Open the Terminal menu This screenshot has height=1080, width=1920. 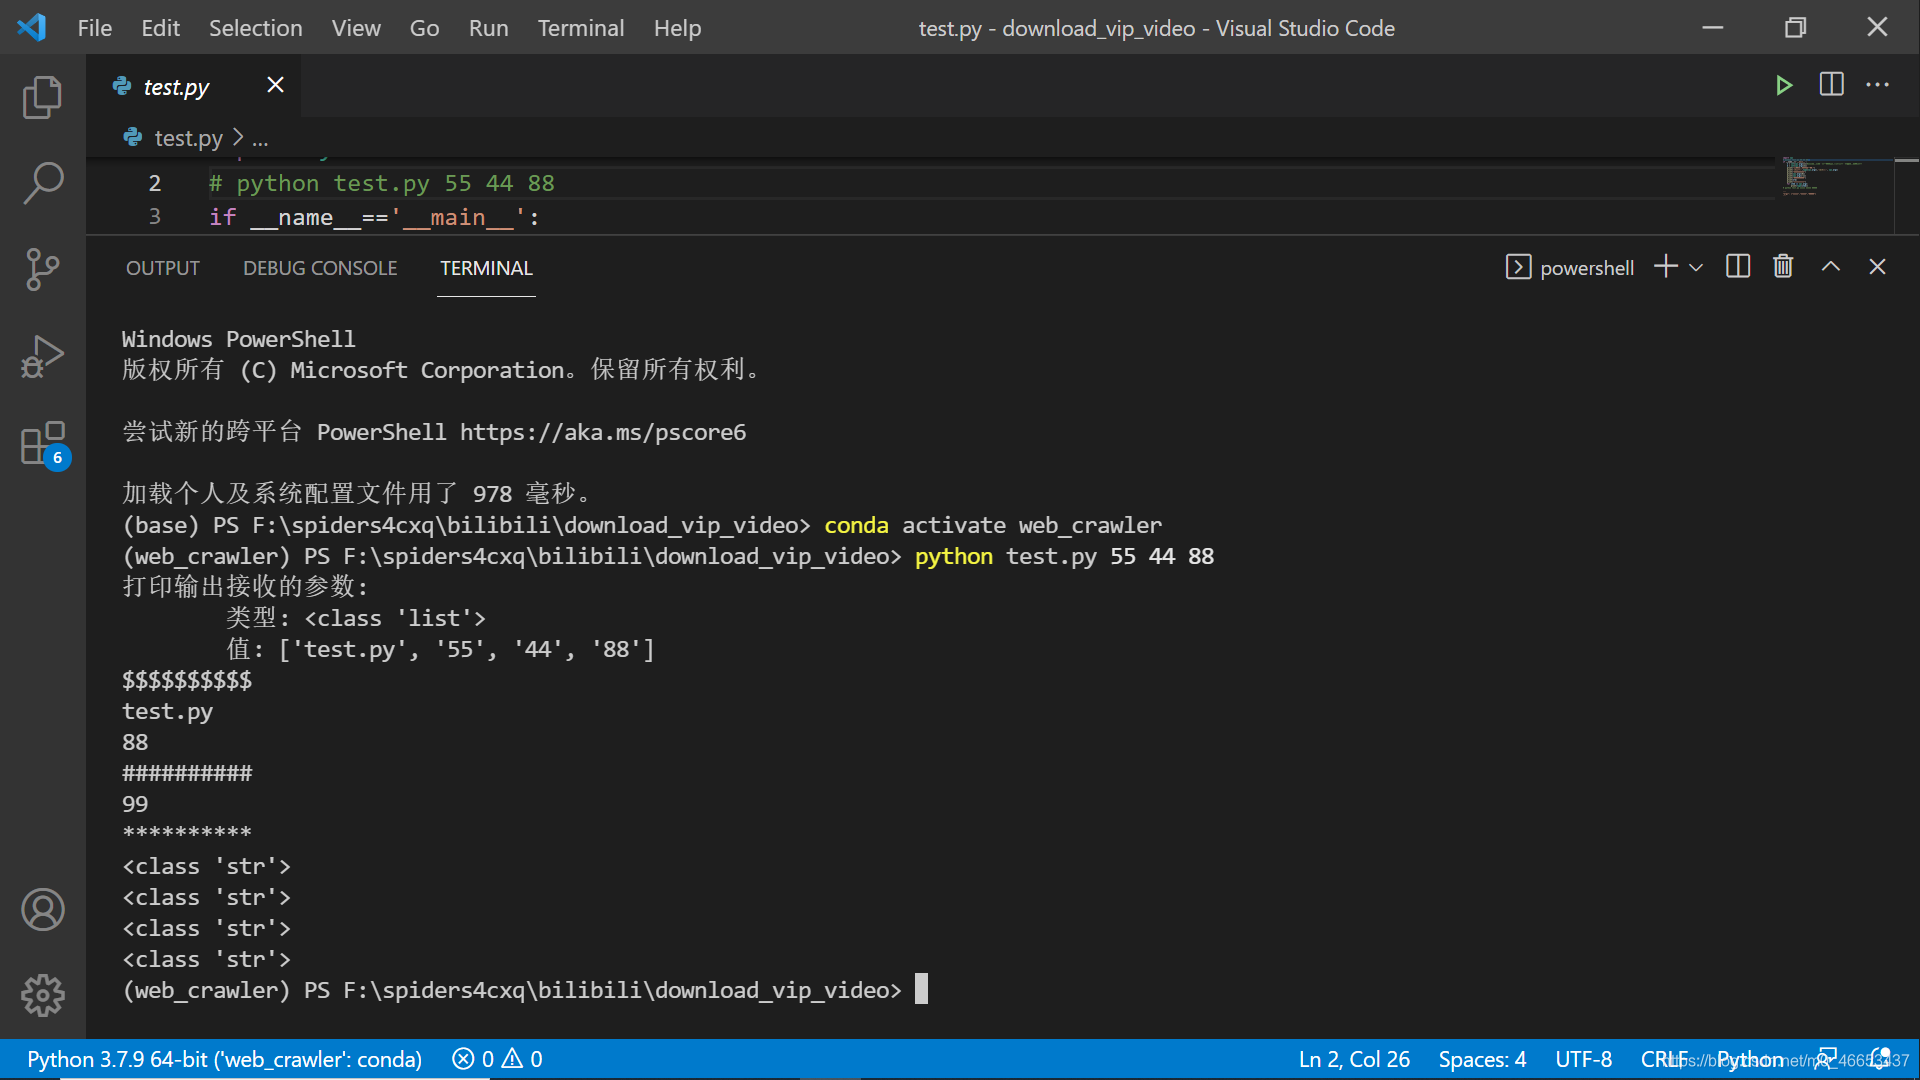580,28
